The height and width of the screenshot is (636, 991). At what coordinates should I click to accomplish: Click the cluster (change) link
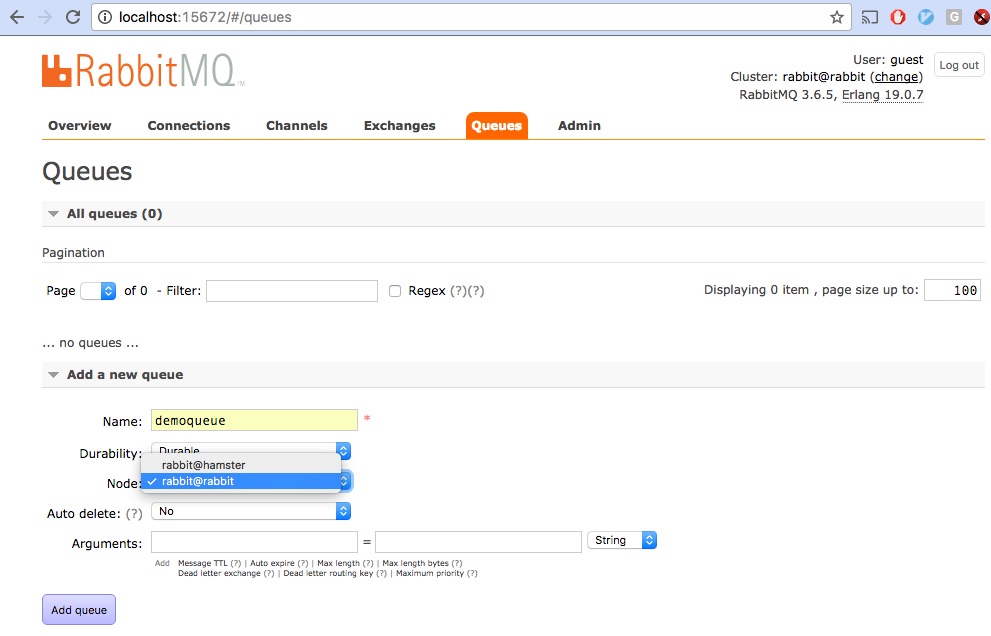click(896, 76)
